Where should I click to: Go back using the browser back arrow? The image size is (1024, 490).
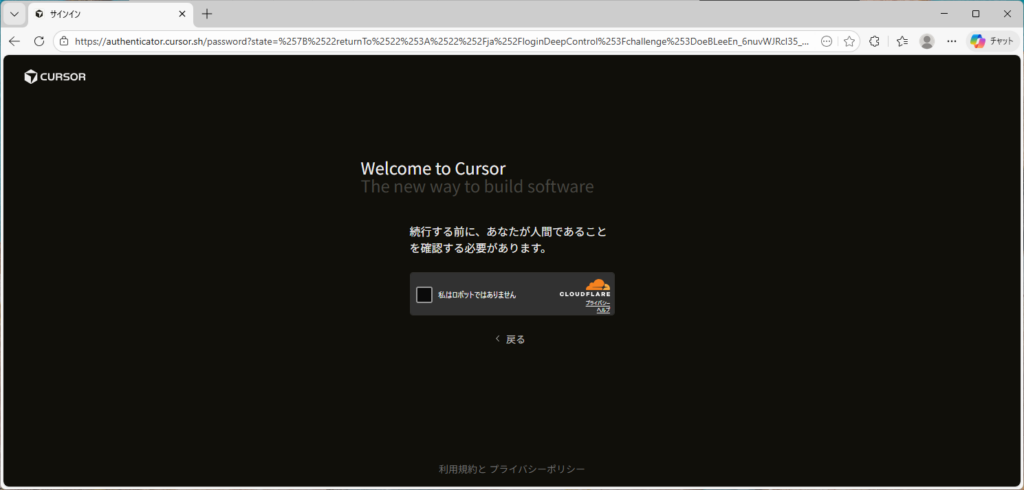14,41
